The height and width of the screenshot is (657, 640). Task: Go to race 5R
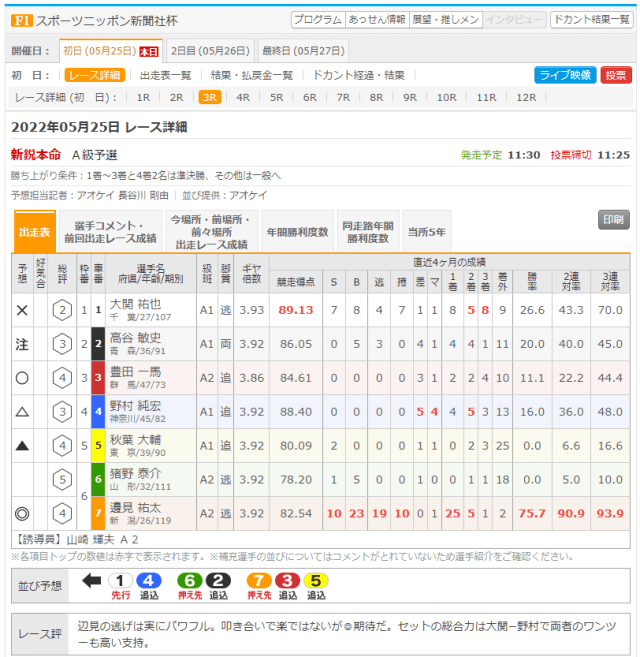coord(276,98)
